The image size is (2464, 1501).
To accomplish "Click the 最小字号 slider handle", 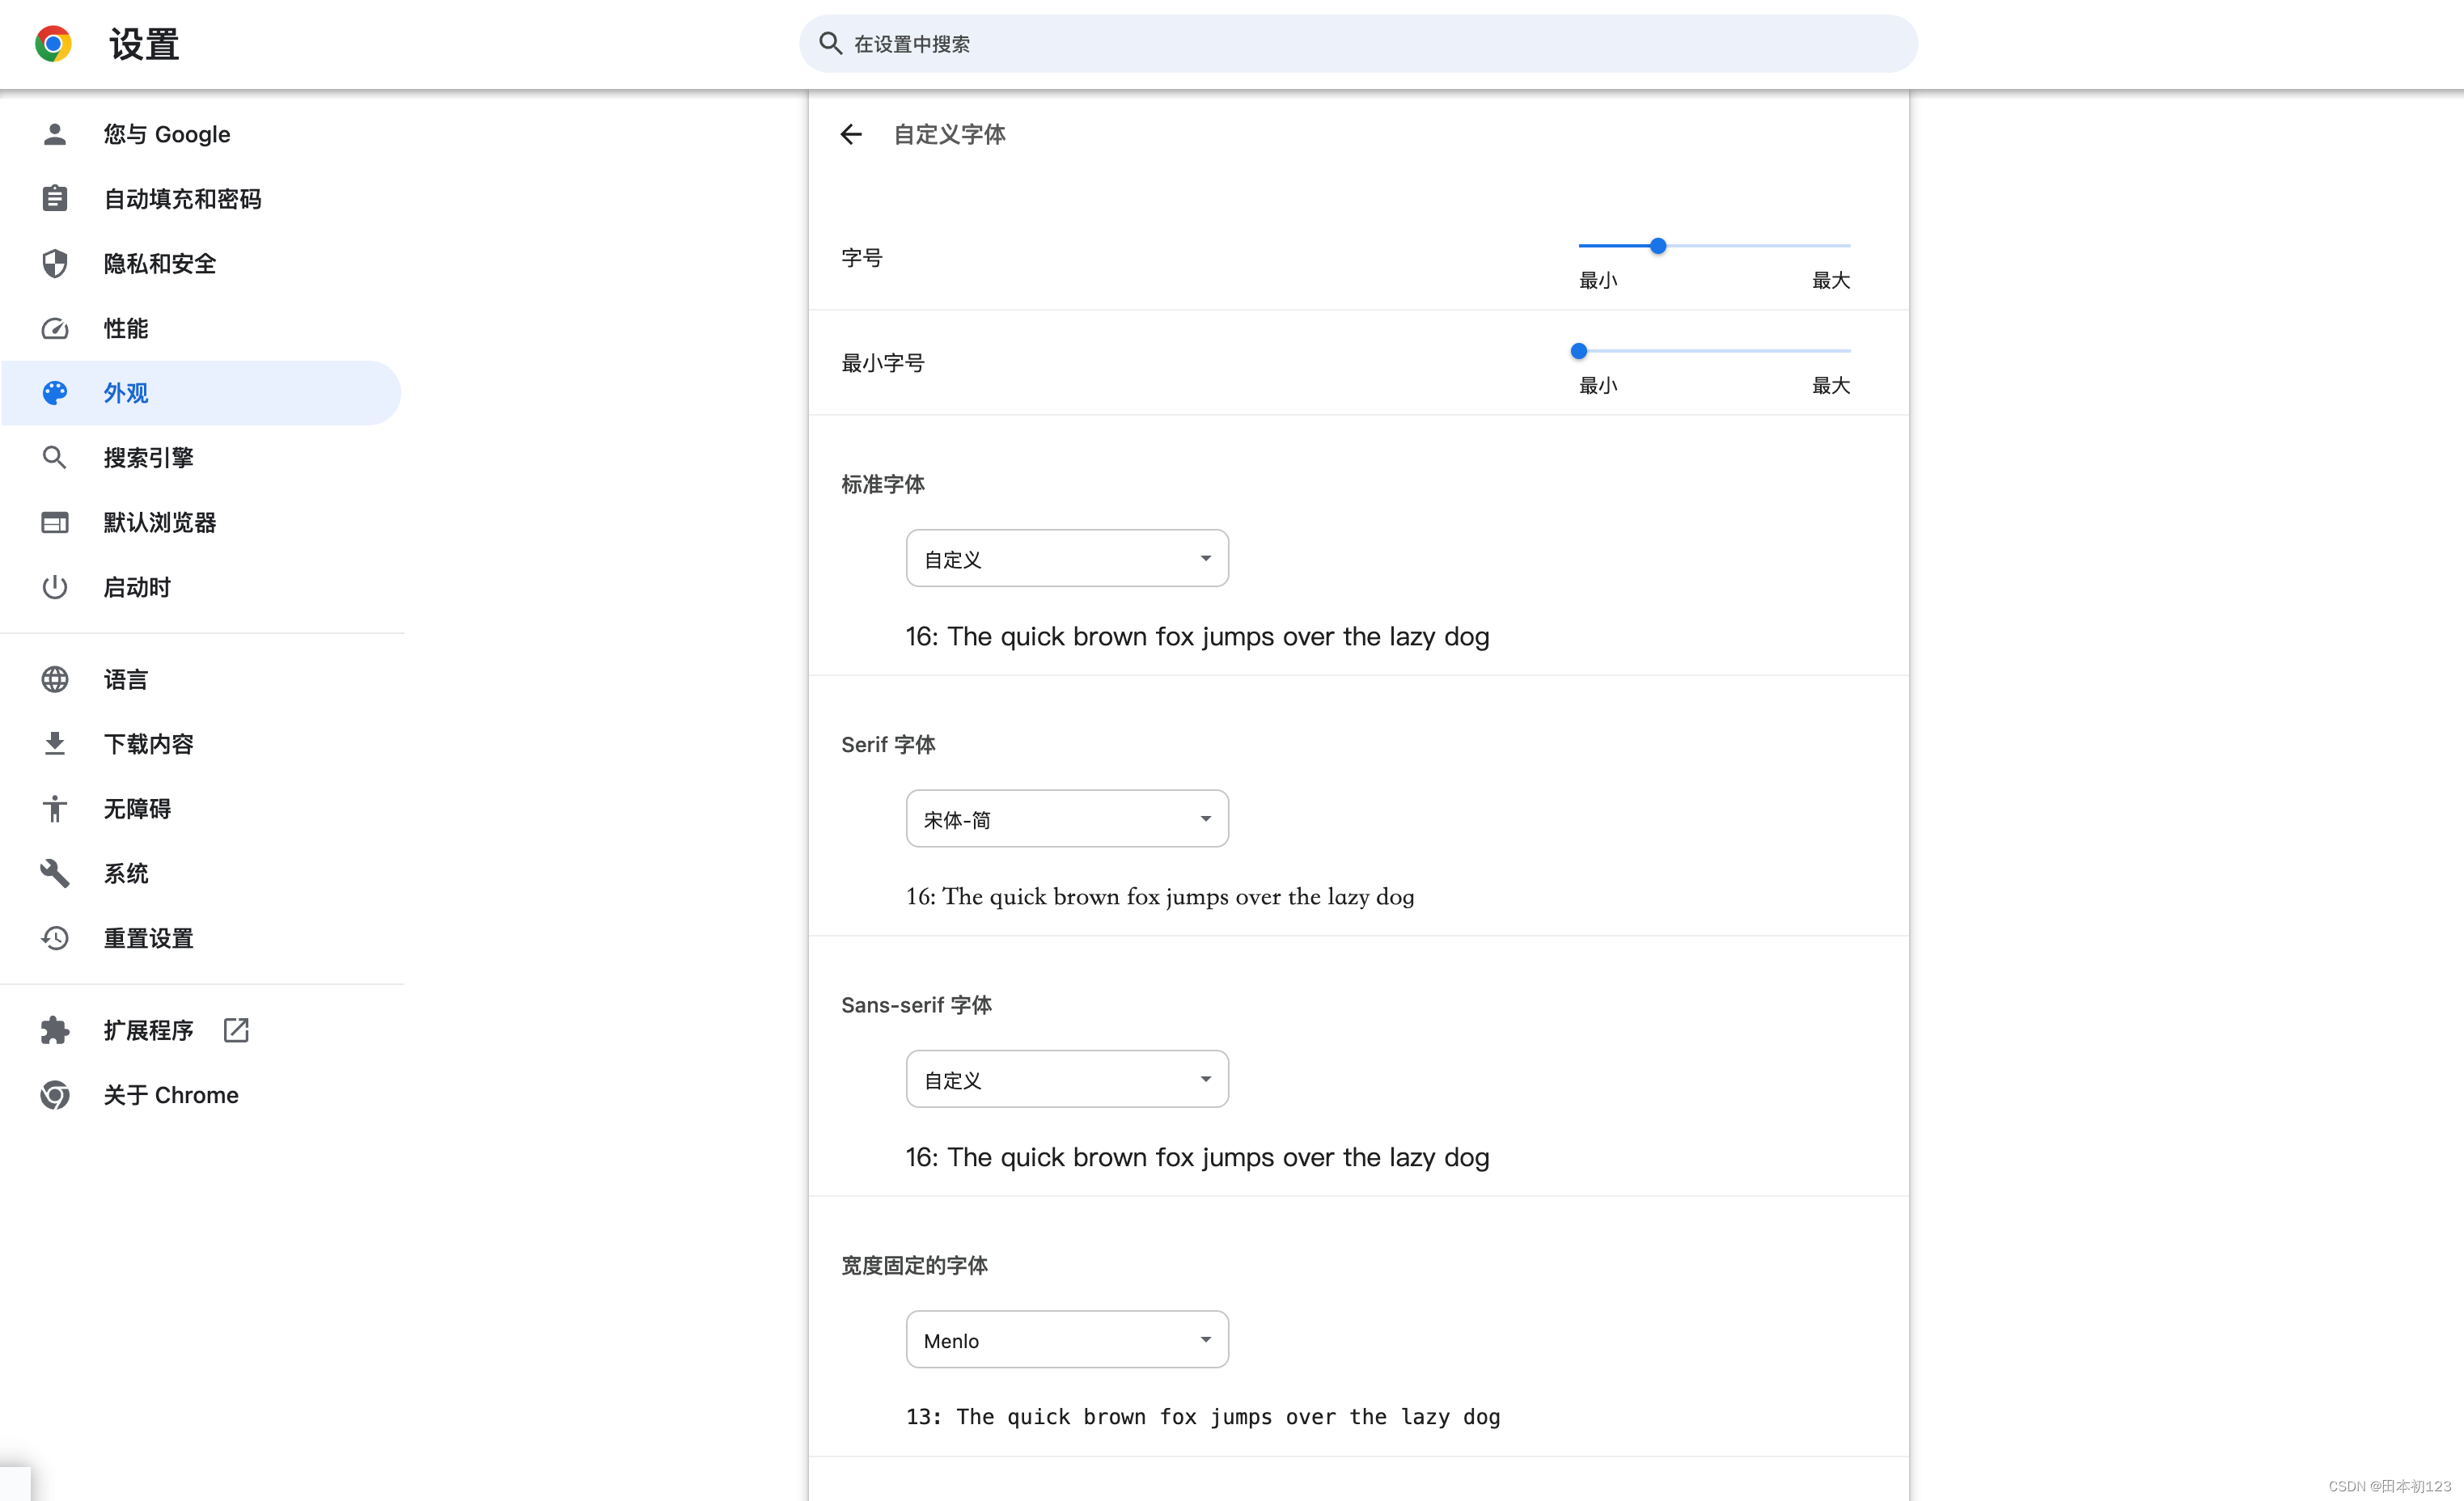I will (x=1579, y=351).
